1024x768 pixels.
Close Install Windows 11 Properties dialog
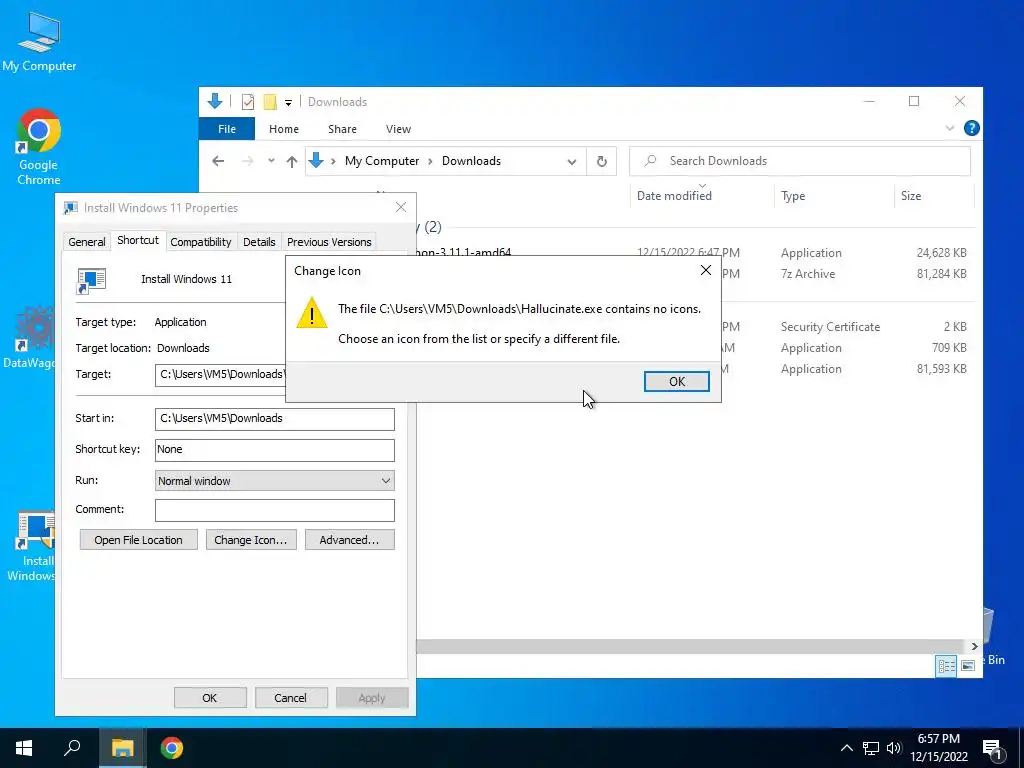401,207
